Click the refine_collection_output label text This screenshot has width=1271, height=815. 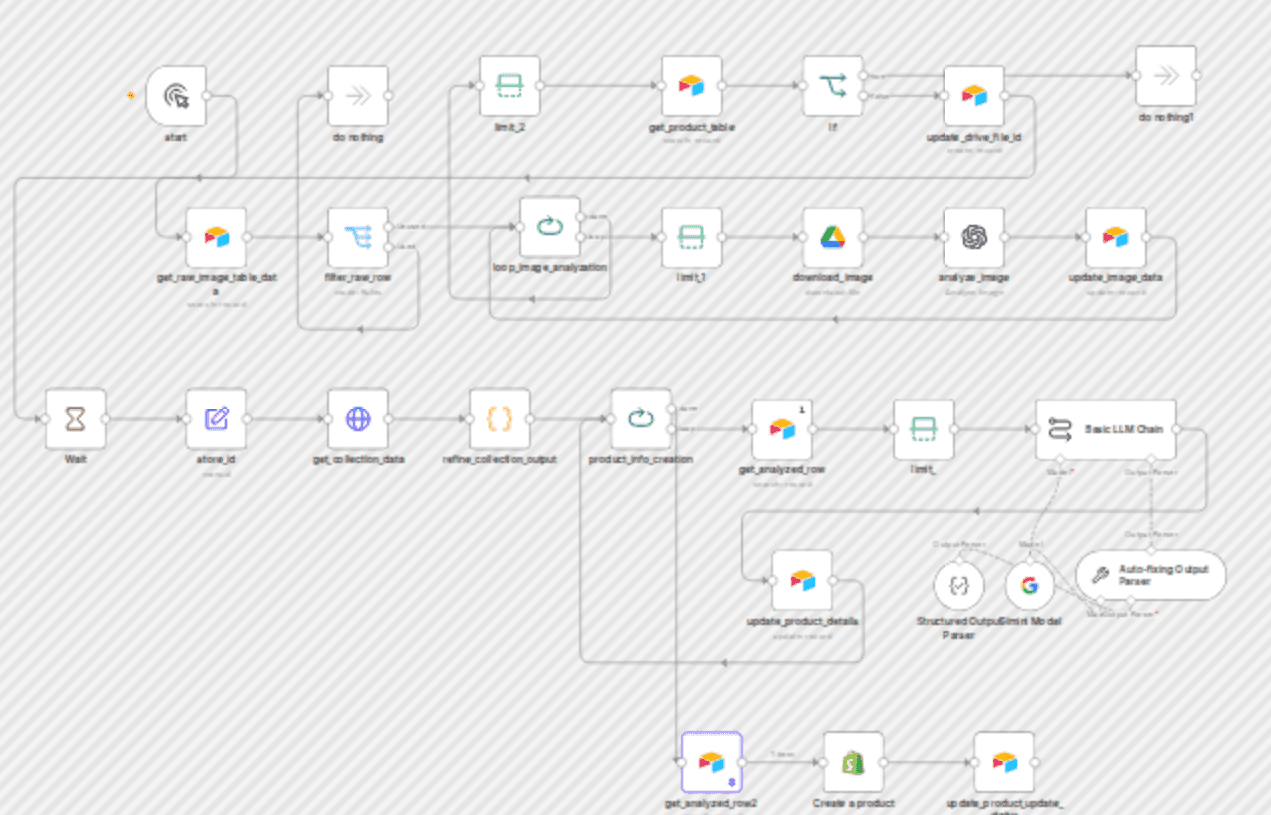point(500,459)
